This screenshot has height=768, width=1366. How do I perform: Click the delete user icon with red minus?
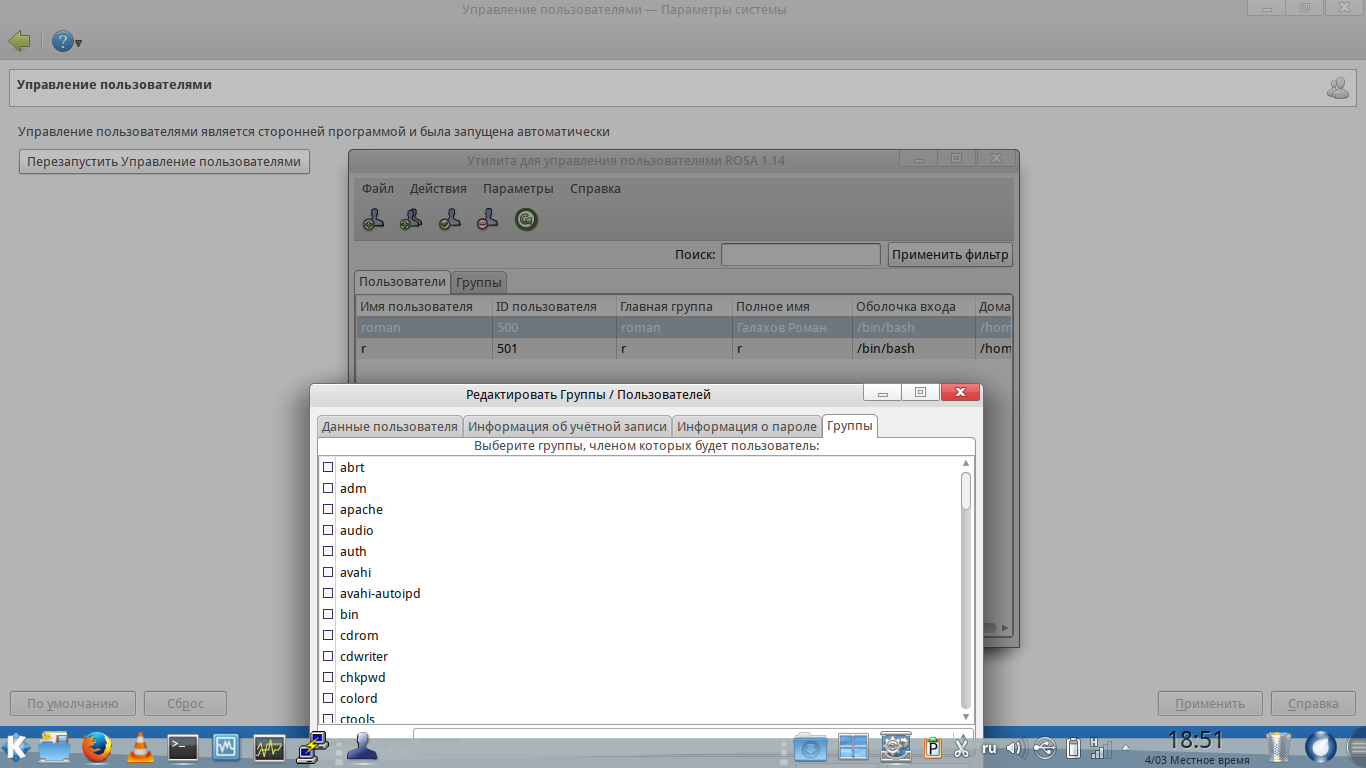pos(487,220)
